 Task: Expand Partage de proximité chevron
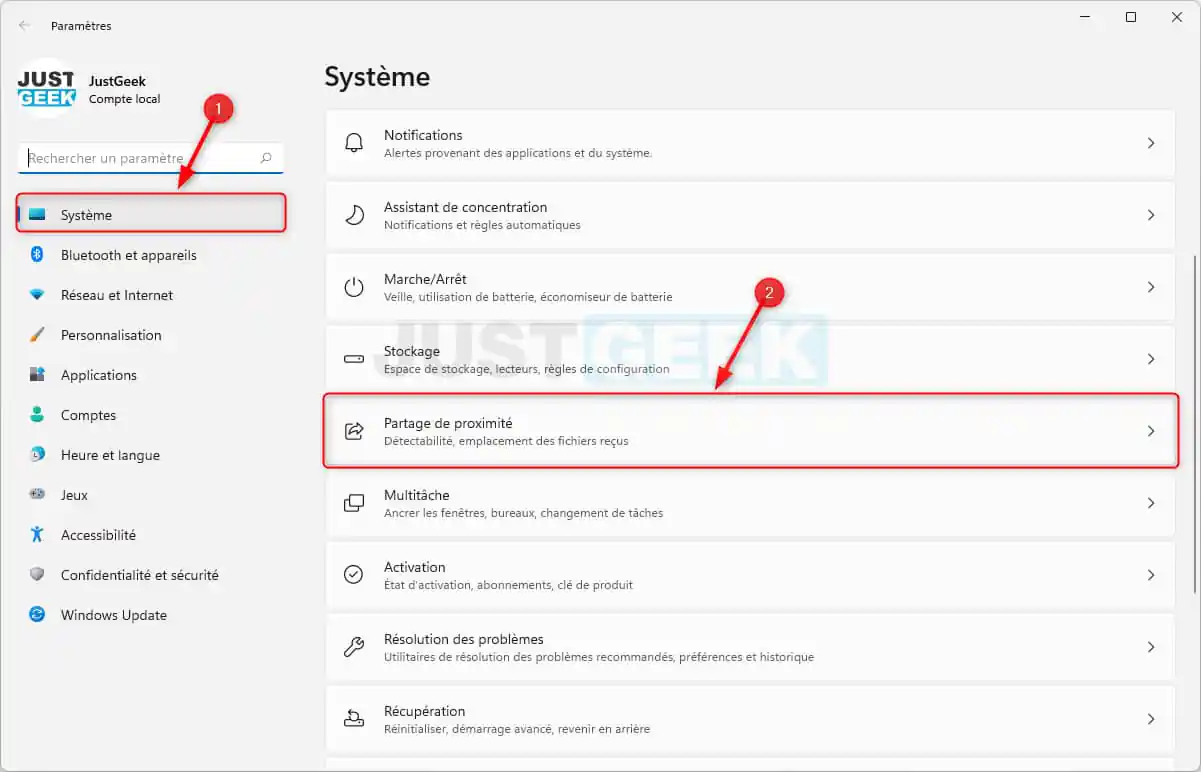pos(1151,431)
